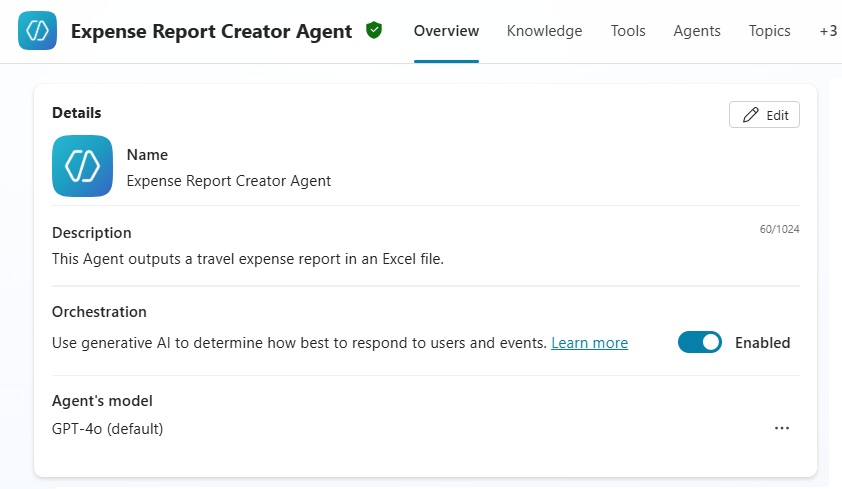Click the agent logo icon in the header
Image resolution: width=842 pixels, height=489 pixels.
[38, 31]
